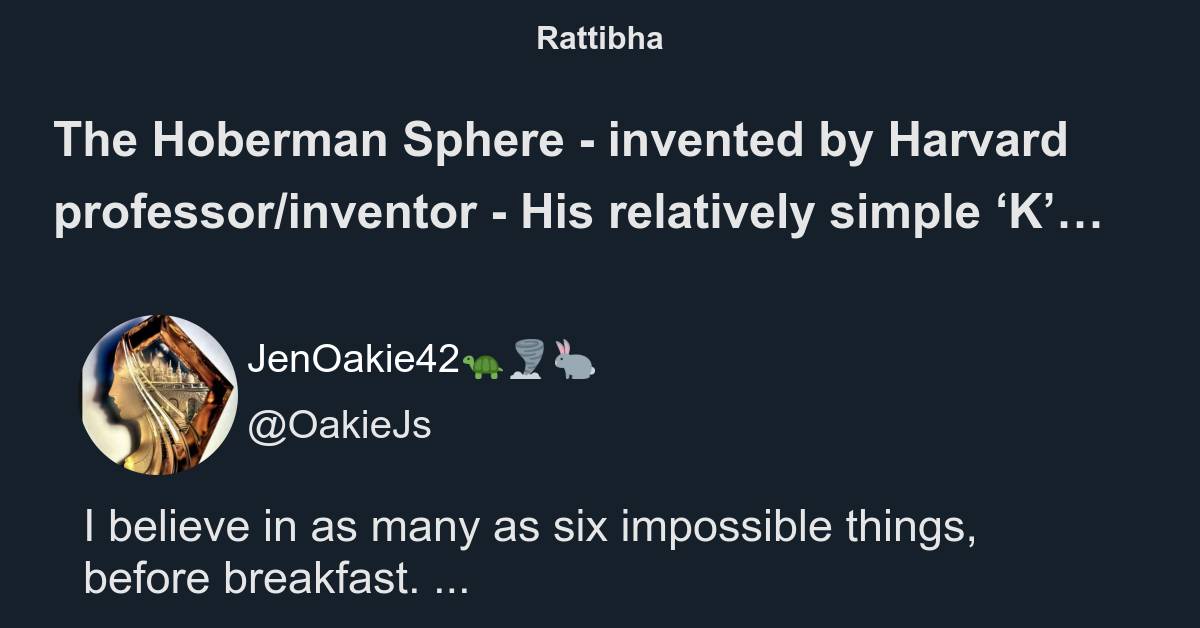This screenshot has height=628, width=1200.
Task: Click "professor/inventor" in the headline
Action: coord(265,213)
